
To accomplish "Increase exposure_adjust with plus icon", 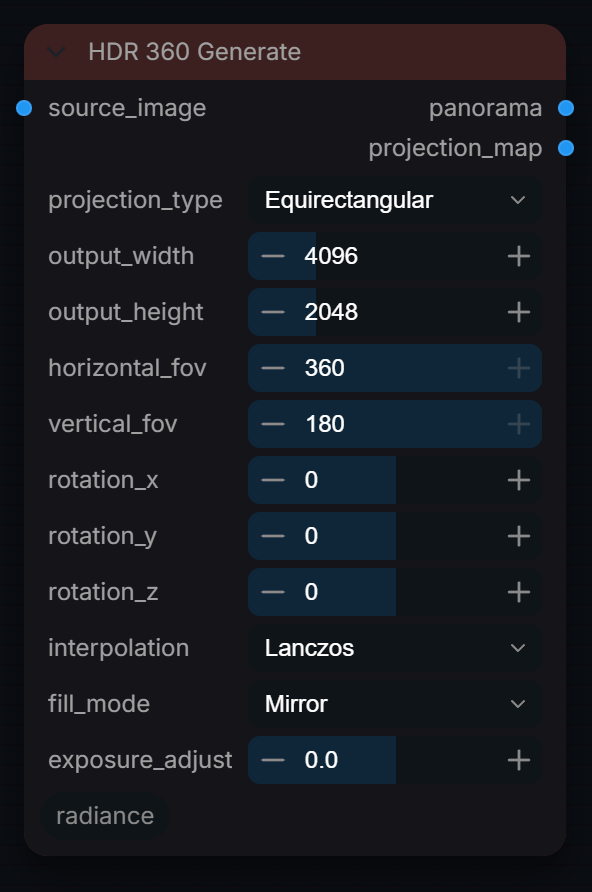I will click(x=519, y=760).
